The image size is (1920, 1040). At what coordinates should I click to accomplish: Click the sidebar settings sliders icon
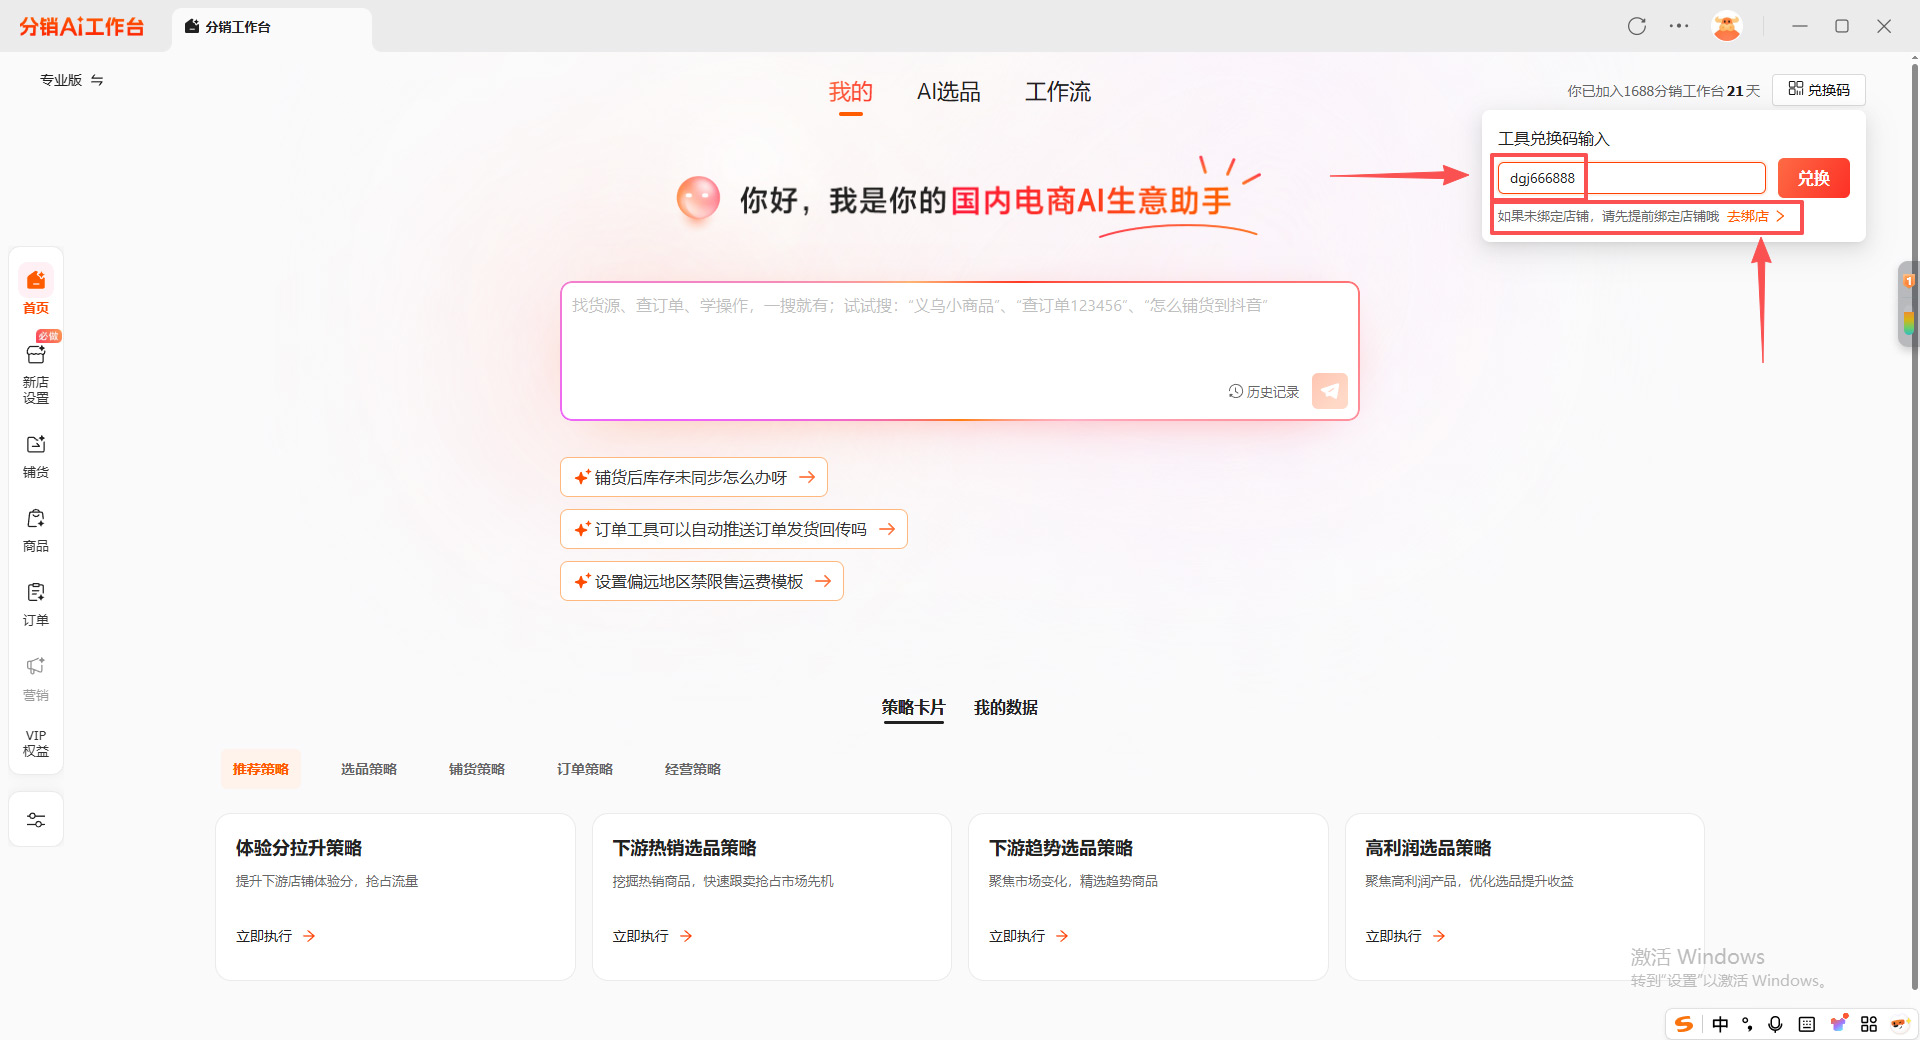coord(36,820)
